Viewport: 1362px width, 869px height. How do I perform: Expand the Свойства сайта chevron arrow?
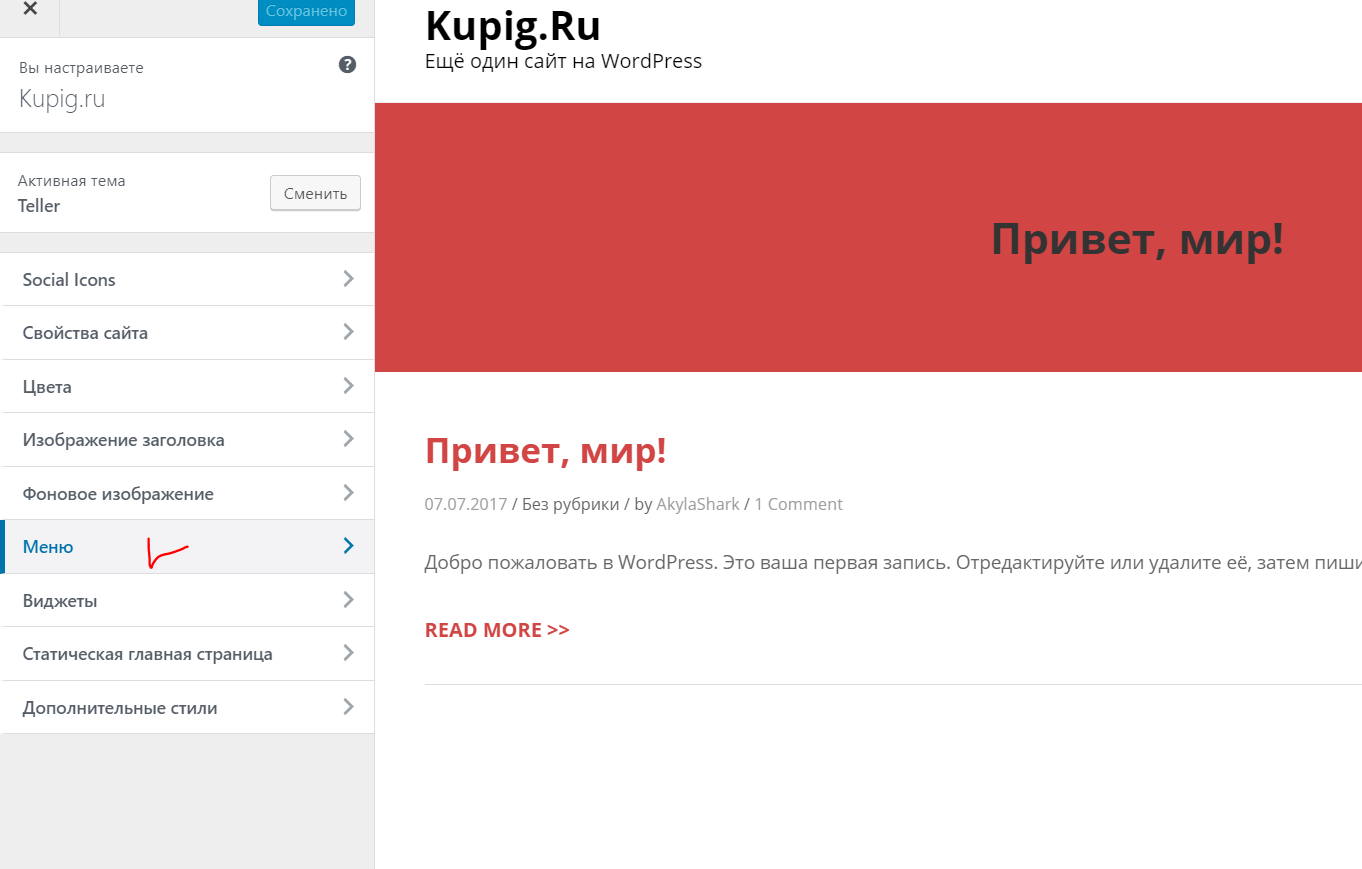point(348,332)
